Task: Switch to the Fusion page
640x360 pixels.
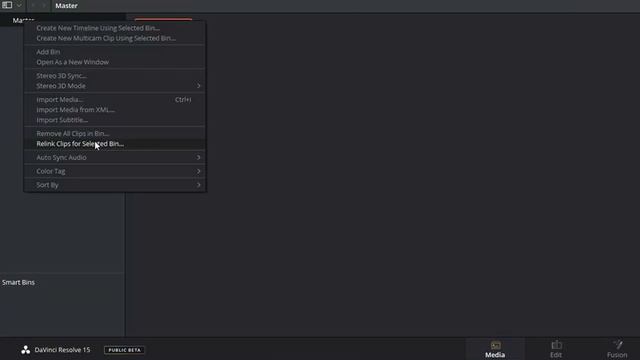Action: coord(617,350)
